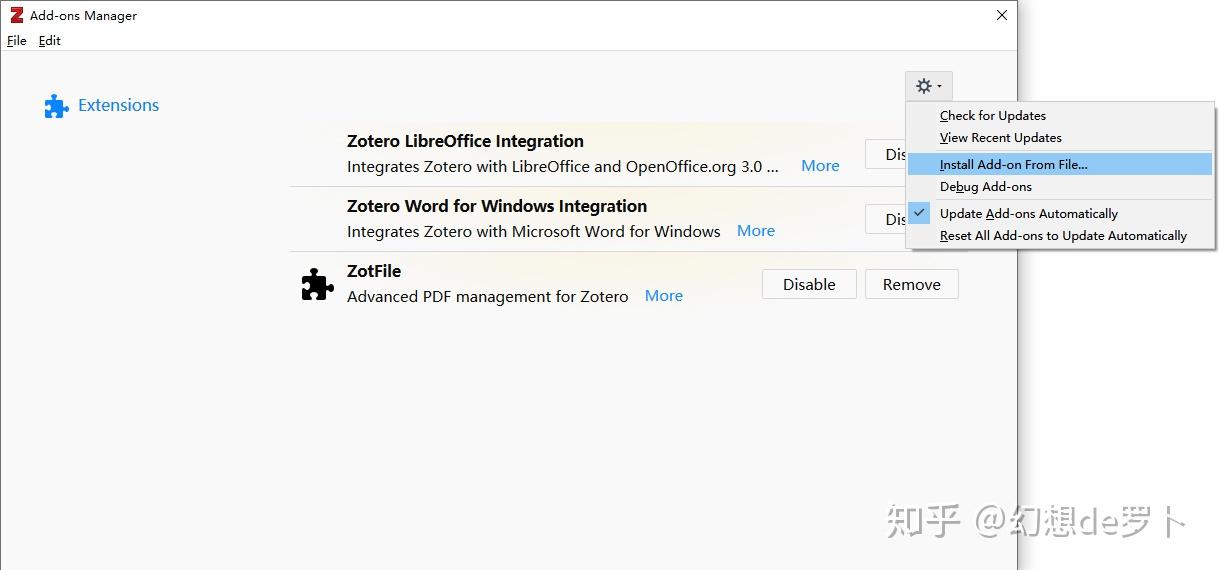Open the gear tools dropdown button
The height and width of the screenshot is (570, 1219).
[928, 86]
